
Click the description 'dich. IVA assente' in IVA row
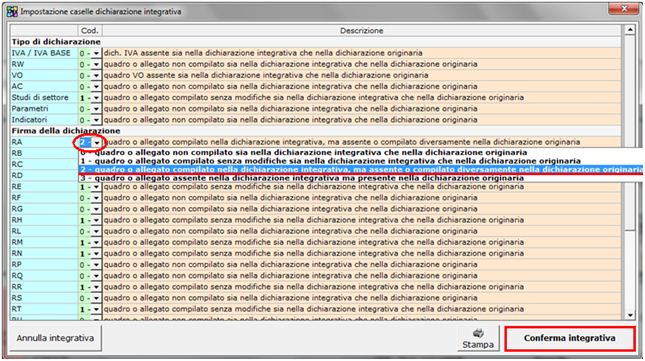pyautogui.click(x=263, y=53)
